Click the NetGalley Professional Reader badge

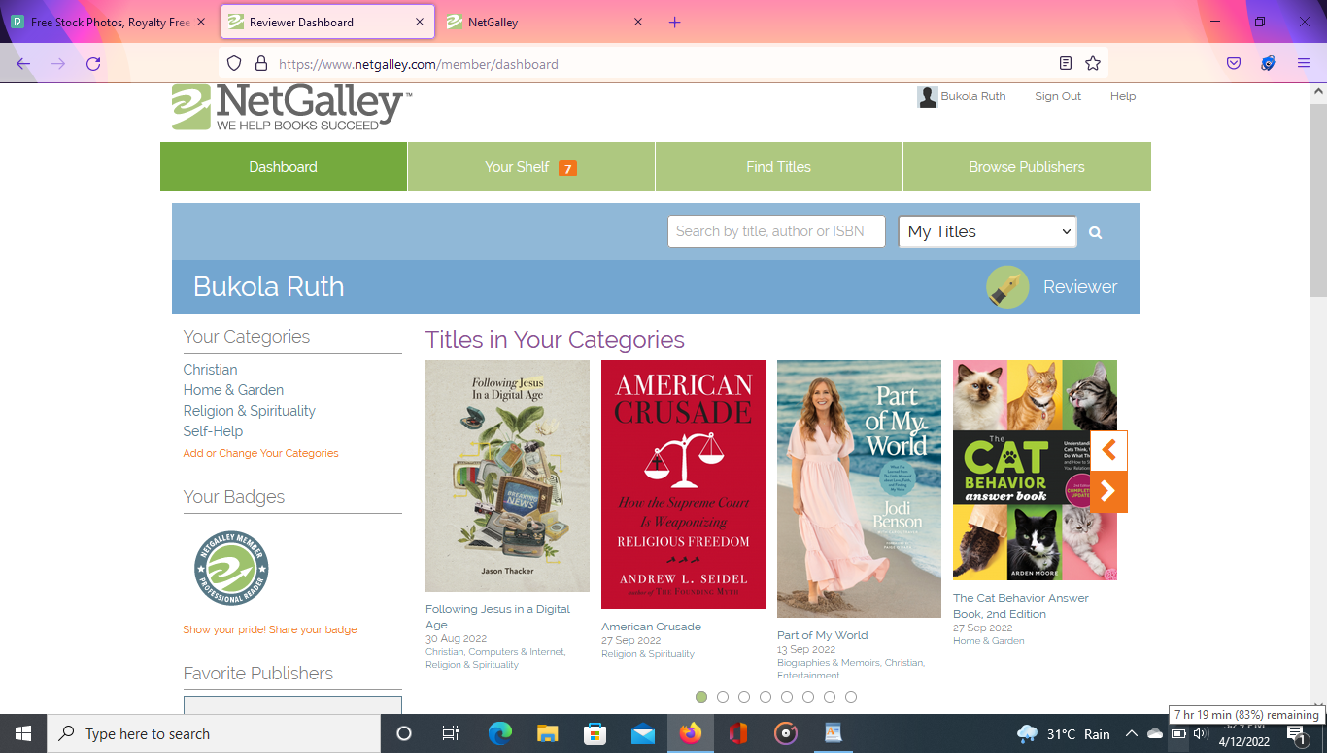coord(231,568)
